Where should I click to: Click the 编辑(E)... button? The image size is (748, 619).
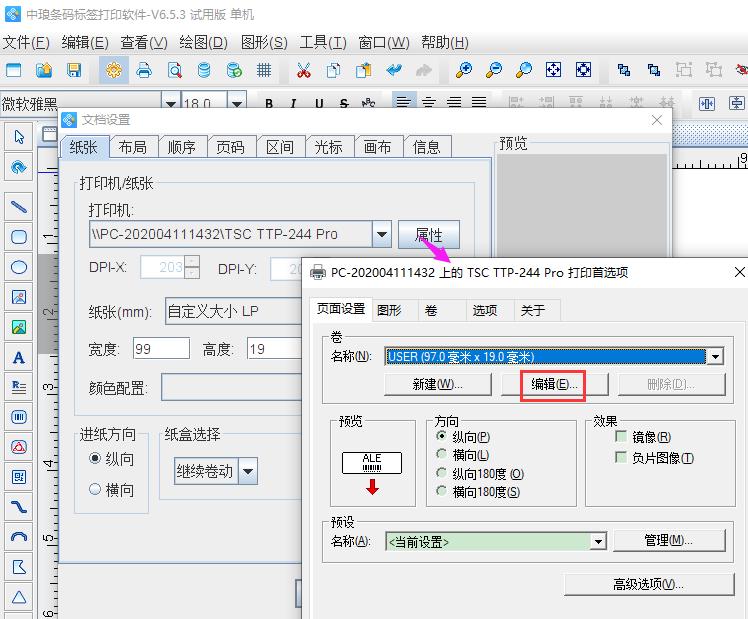554,384
